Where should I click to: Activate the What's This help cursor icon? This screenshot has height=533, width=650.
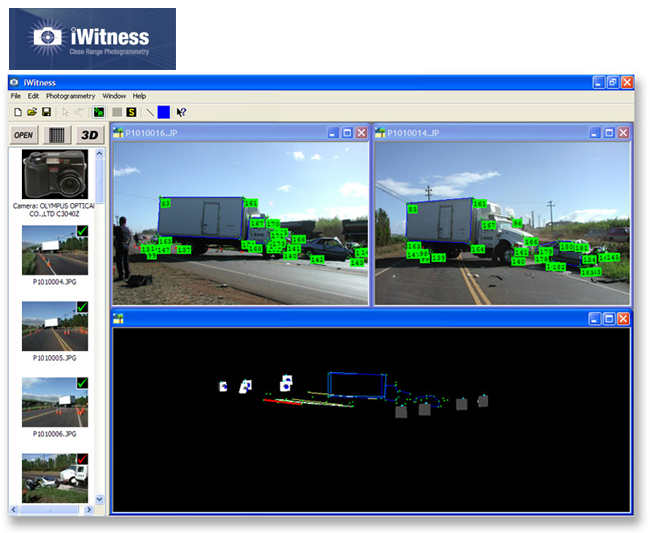pos(181,112)
